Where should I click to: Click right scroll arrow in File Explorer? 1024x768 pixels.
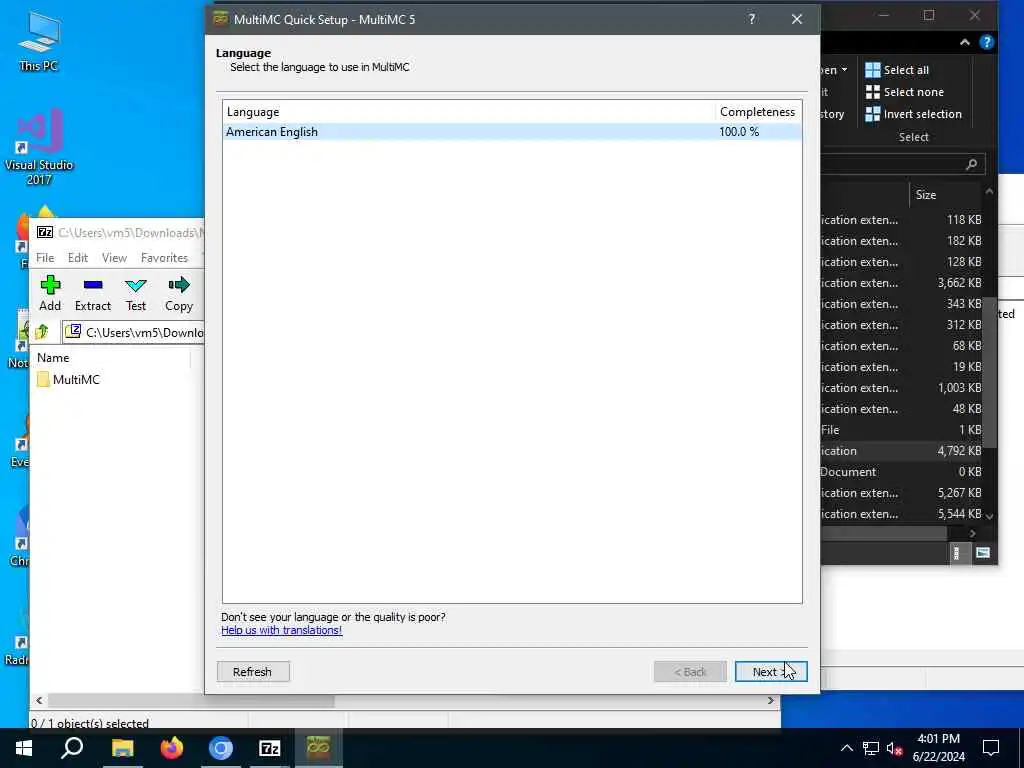pyautogui.click(x=972, y=534)
